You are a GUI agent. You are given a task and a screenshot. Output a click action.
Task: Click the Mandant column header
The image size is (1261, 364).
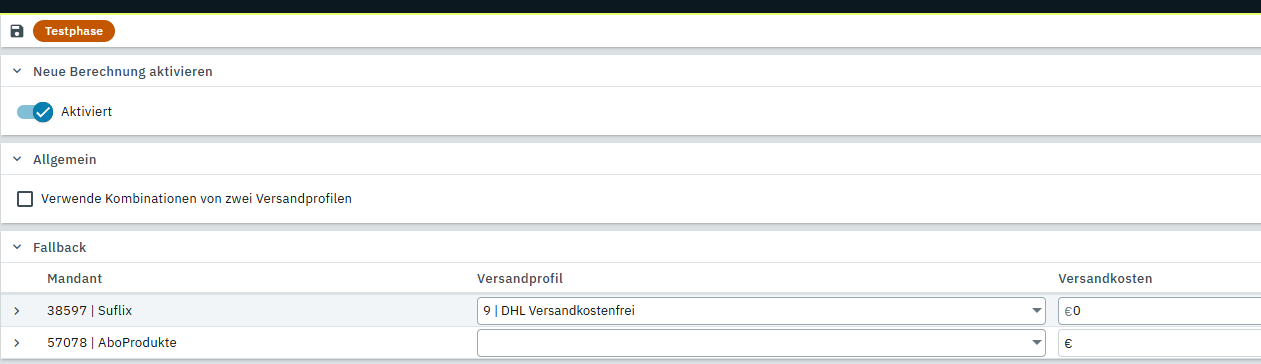[75, 278]
